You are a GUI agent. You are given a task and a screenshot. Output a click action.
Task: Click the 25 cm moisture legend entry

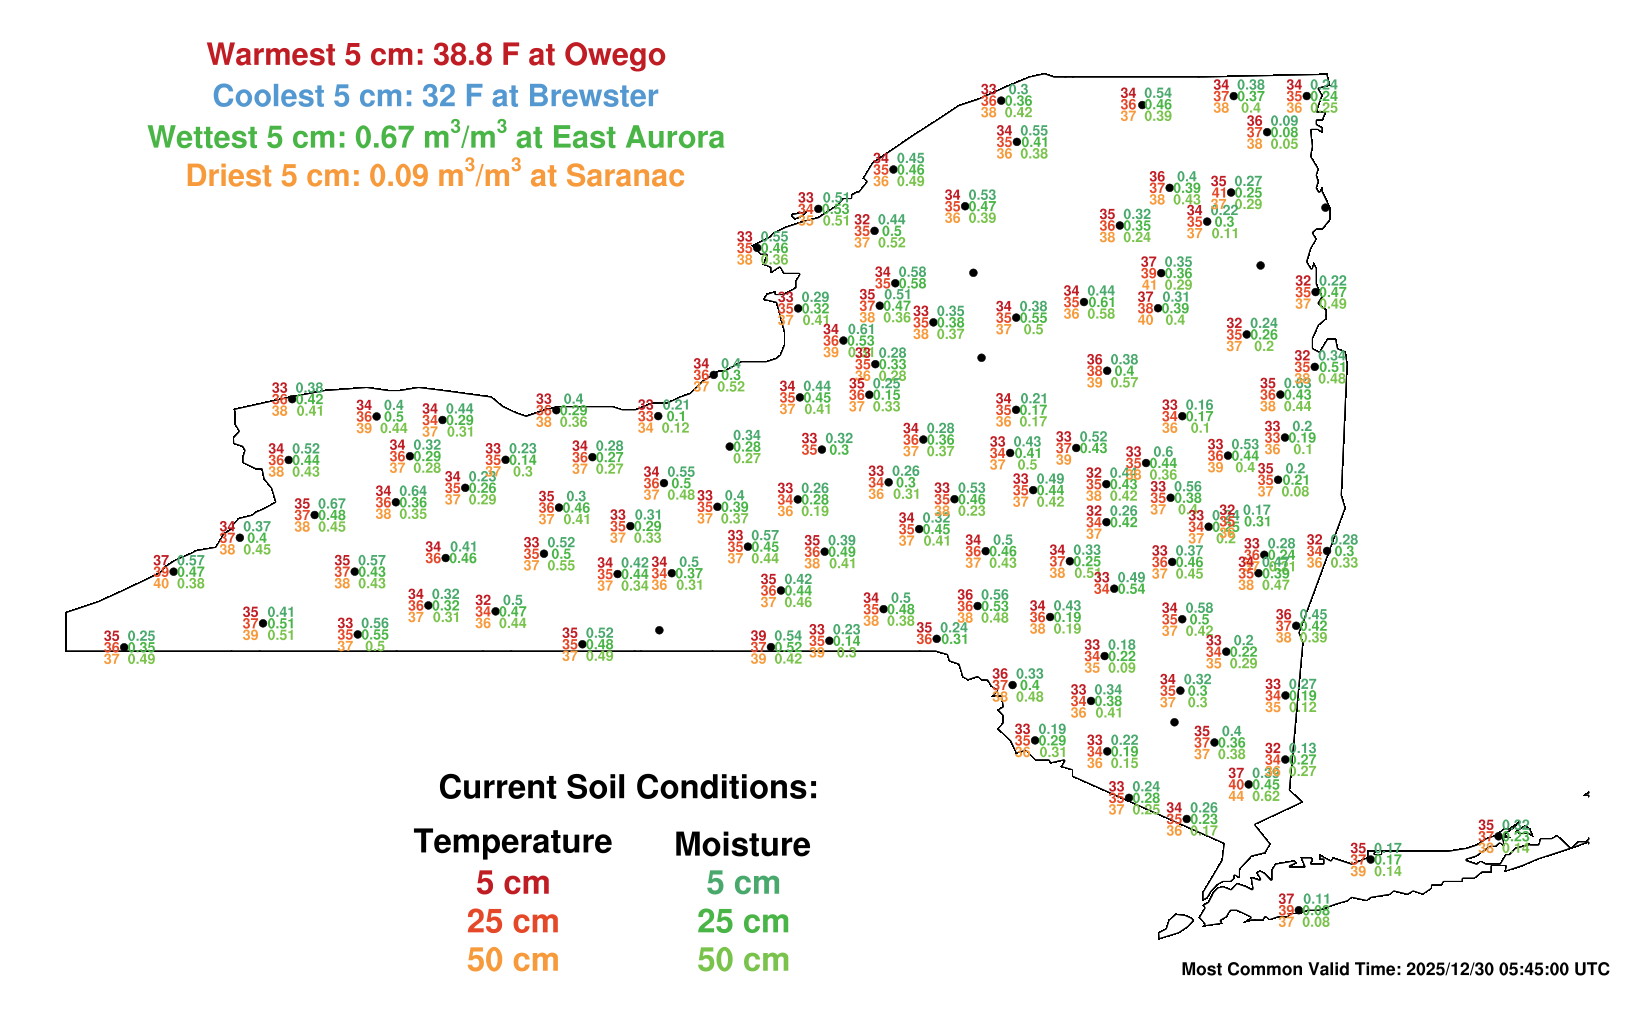(x=742, y=921)
